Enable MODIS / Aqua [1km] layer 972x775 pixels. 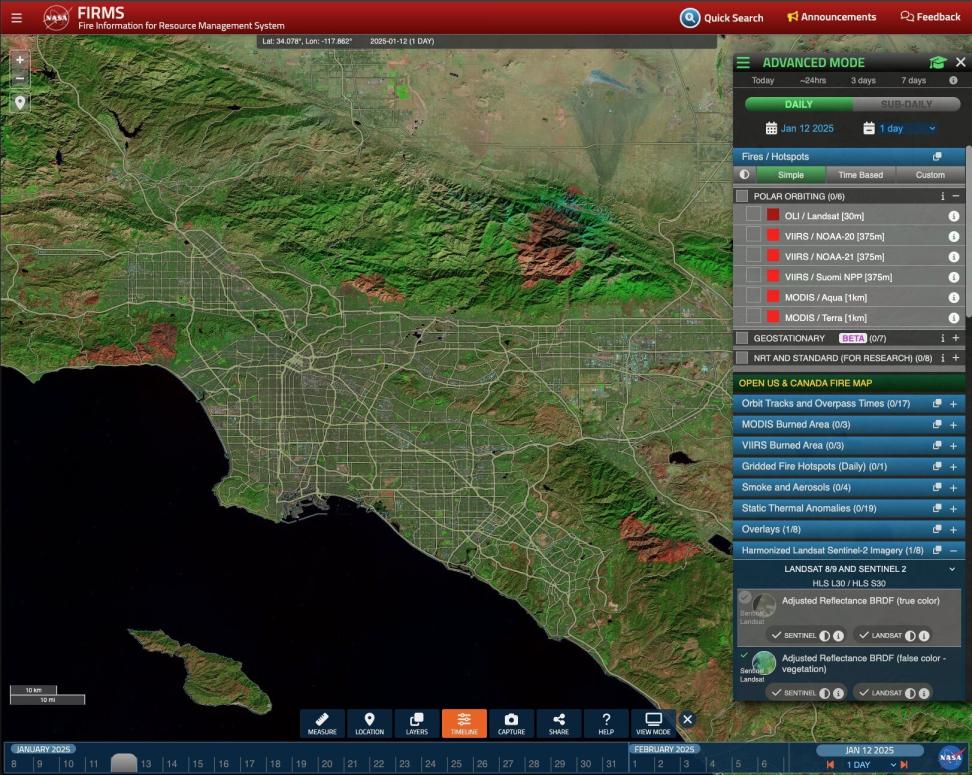(x=753, y=296)
